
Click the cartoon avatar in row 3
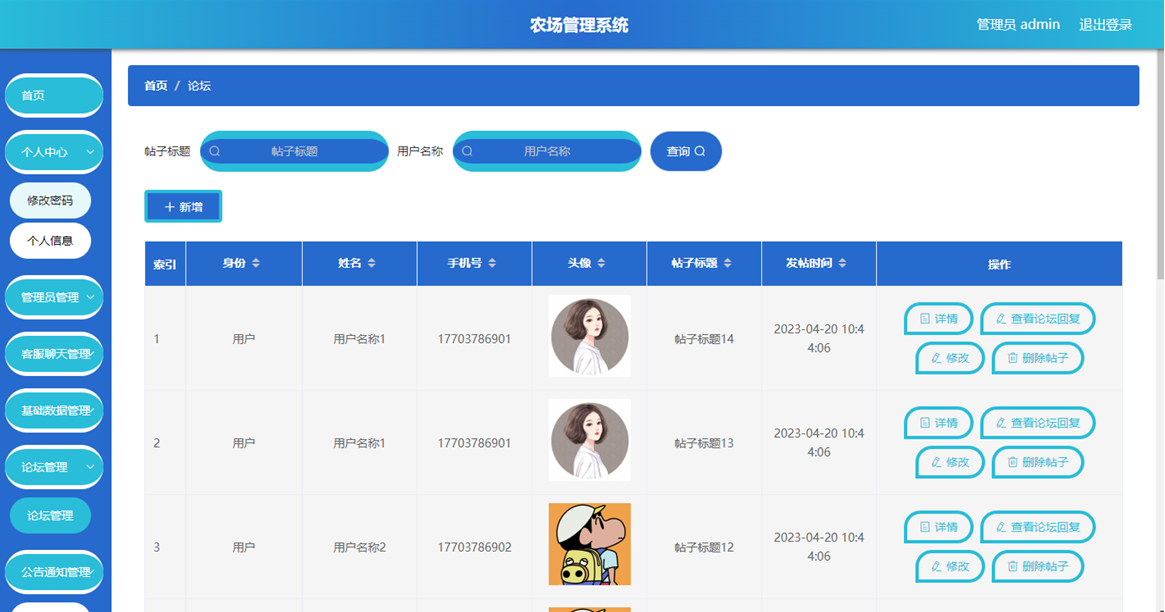pos(590,544)
